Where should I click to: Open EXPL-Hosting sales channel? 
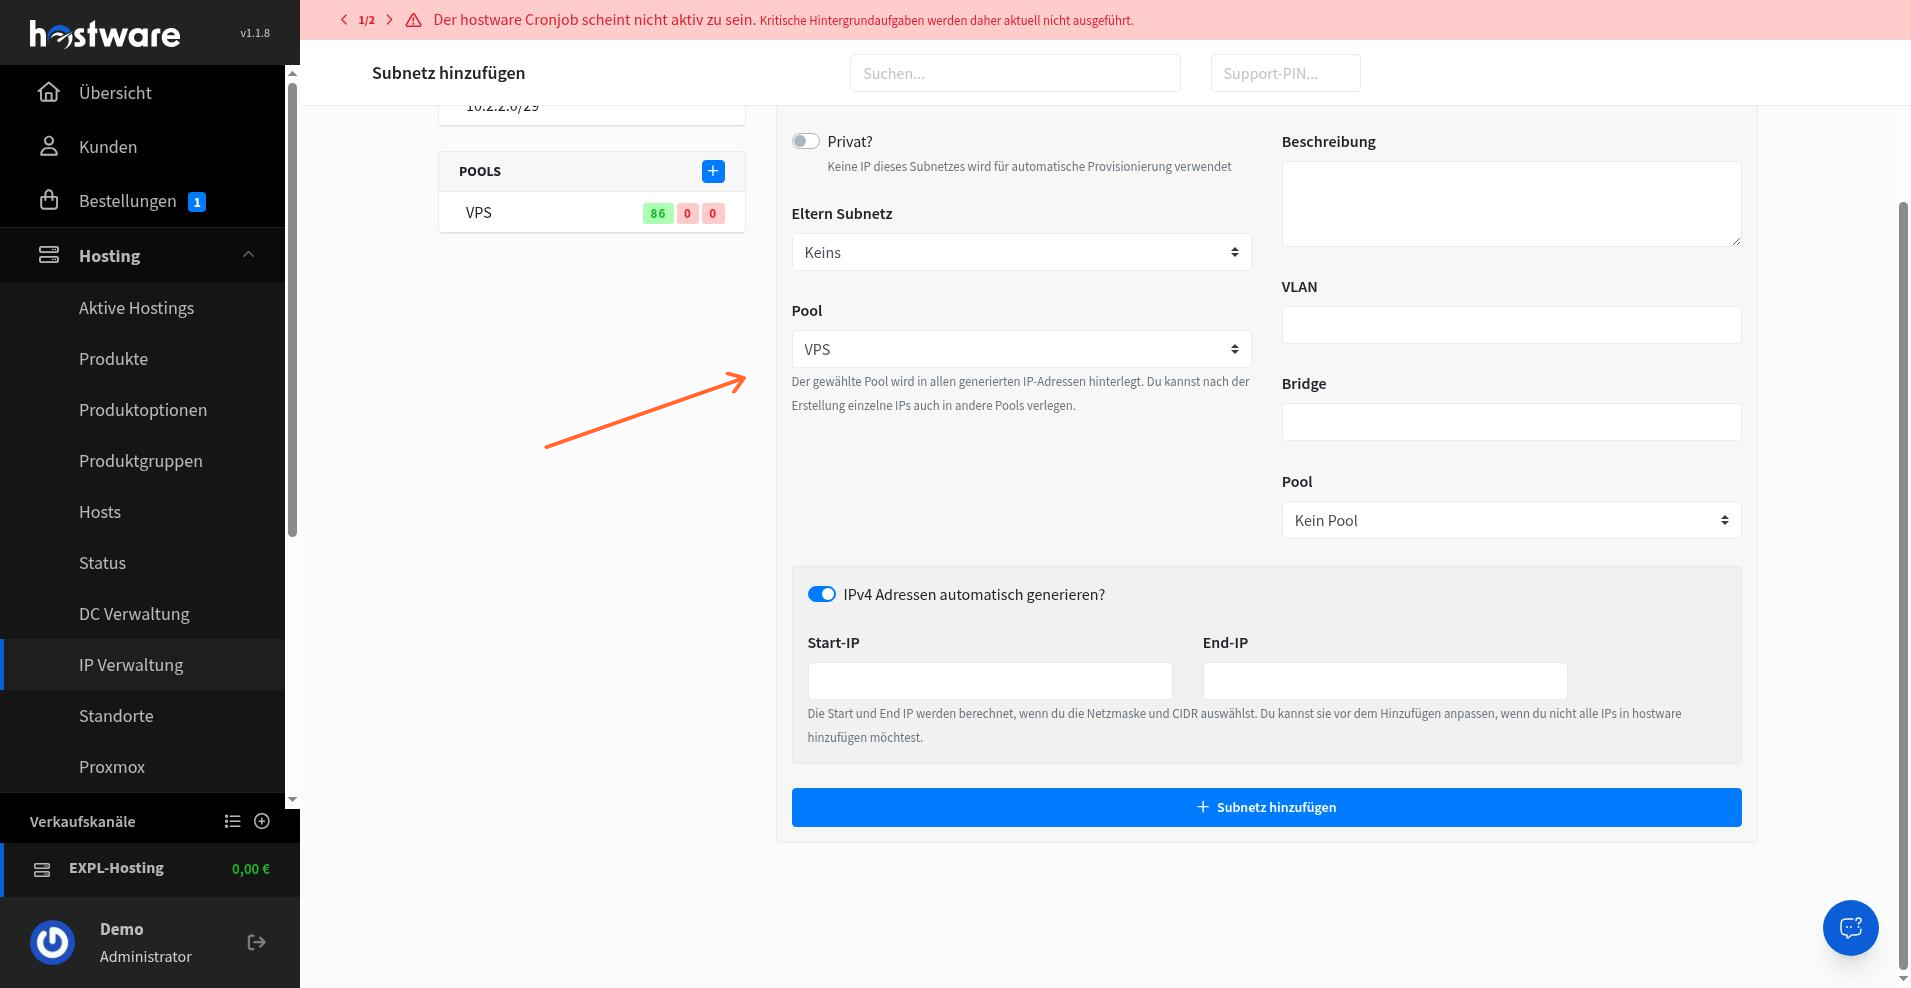pos(150,869)
